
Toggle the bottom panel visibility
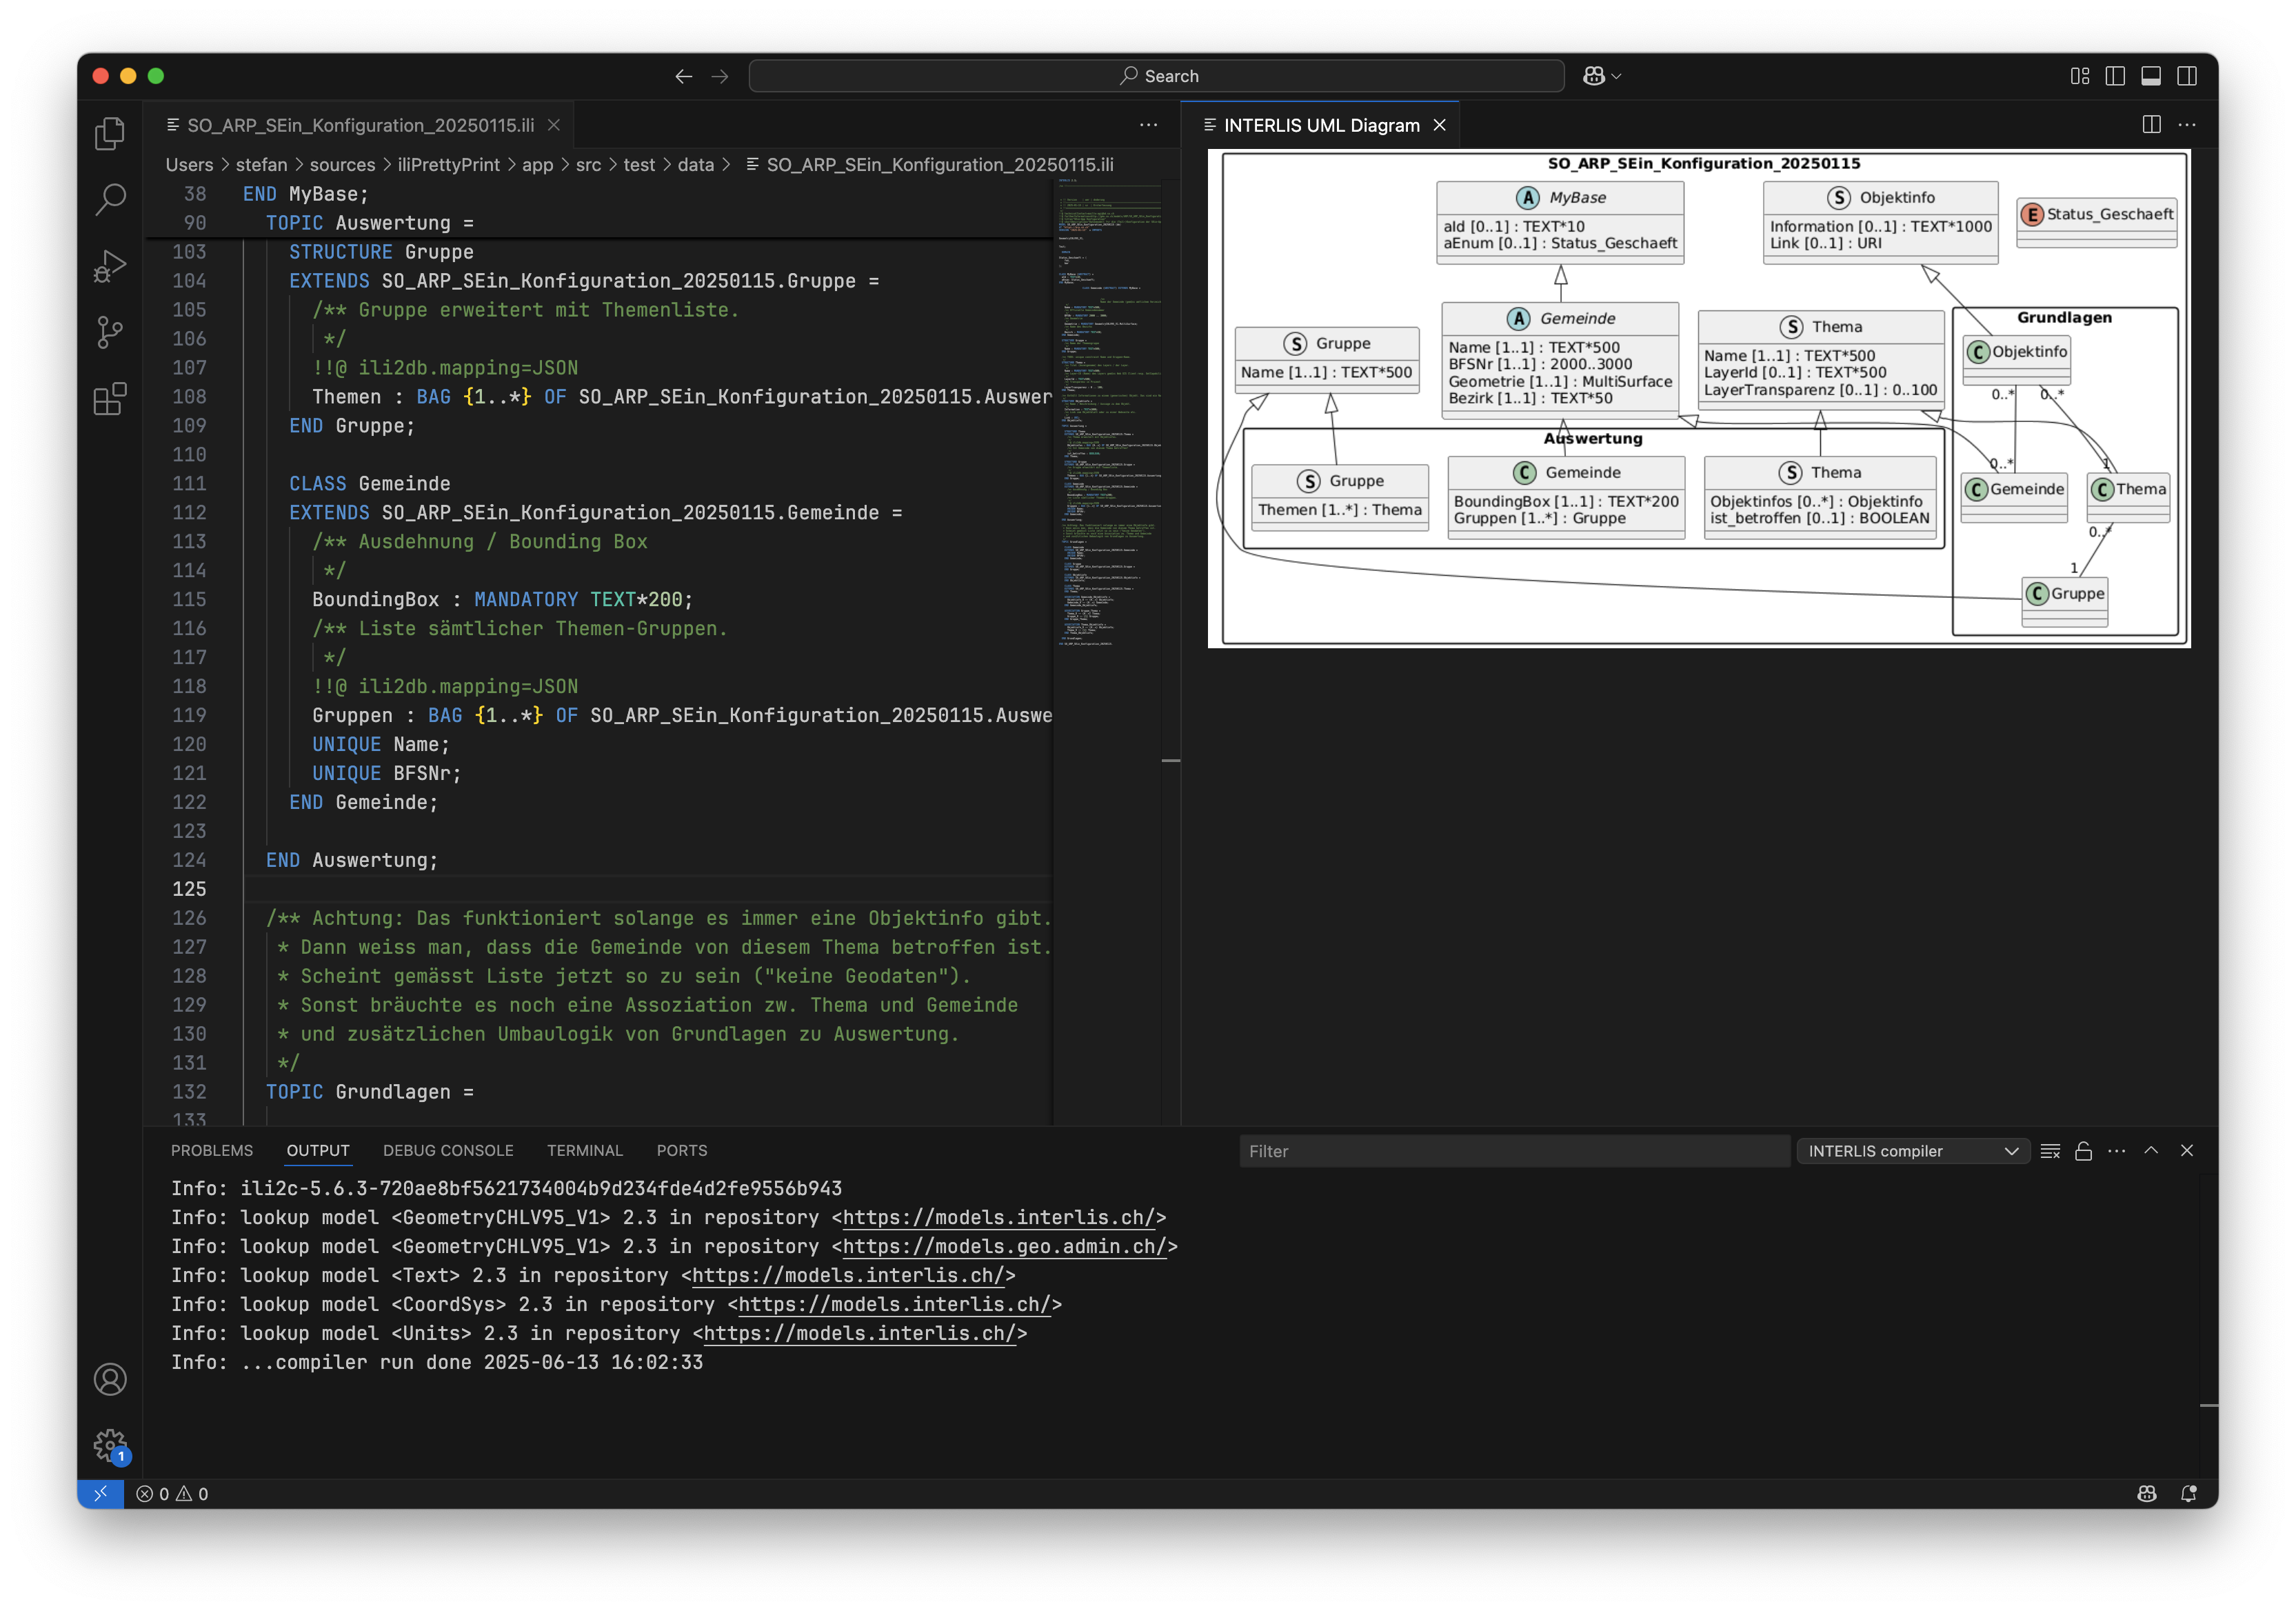[x=2151, y=76]
